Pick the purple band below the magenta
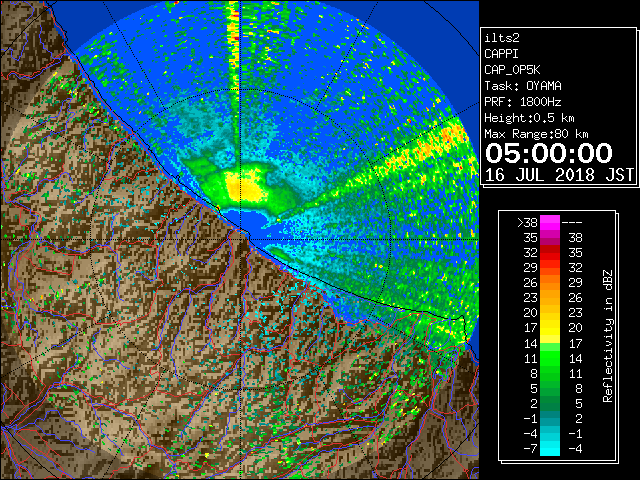This screenshot has height=480, width=640. (549, 238)
